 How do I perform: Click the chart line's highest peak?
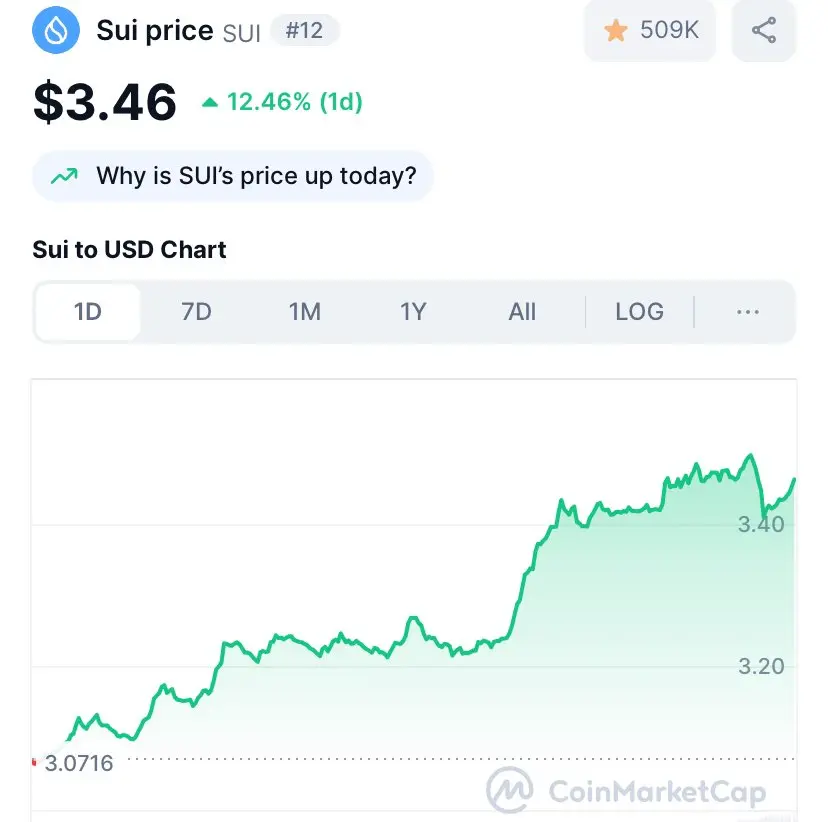(x=750, y=455)
